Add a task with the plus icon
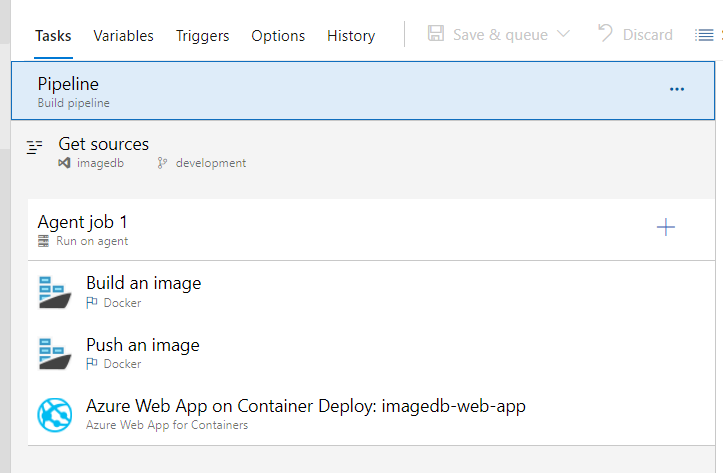The width and height of the screenshot is (723, 473). coord(666,228)
